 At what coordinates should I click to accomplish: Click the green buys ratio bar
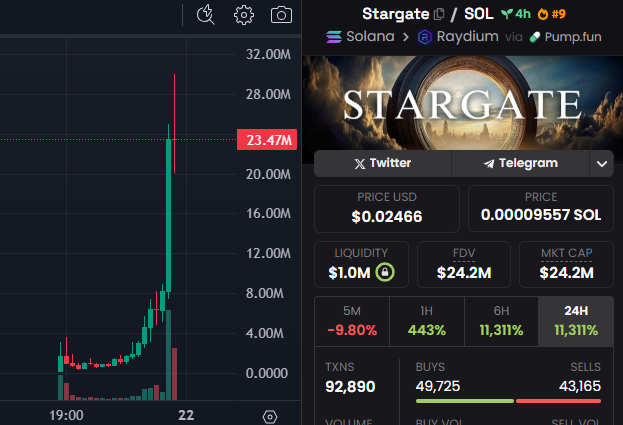tap(464, 401)
